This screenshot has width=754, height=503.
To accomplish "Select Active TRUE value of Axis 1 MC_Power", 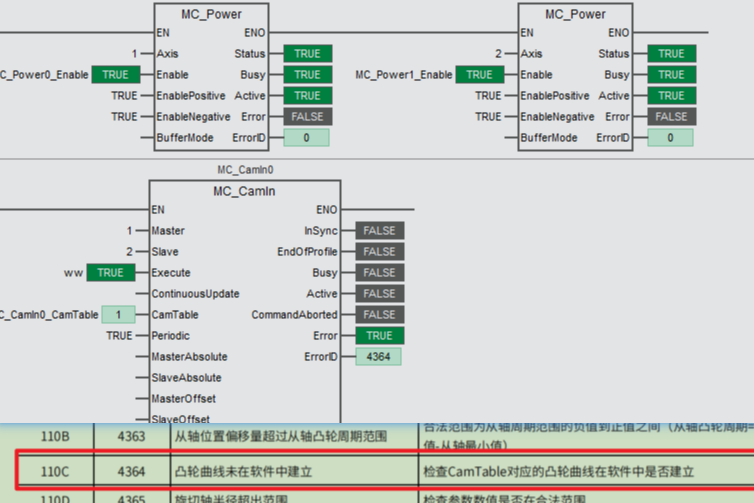I will (308, 96).
